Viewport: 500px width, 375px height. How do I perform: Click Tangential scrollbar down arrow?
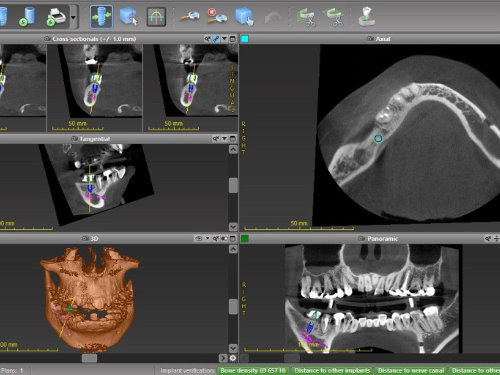pos(233,227)
